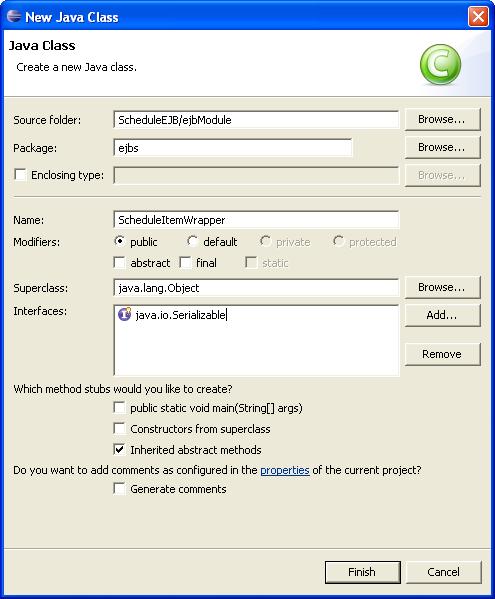Check Constructors from superclass option

pyautogui.click(x=120, y=428)
